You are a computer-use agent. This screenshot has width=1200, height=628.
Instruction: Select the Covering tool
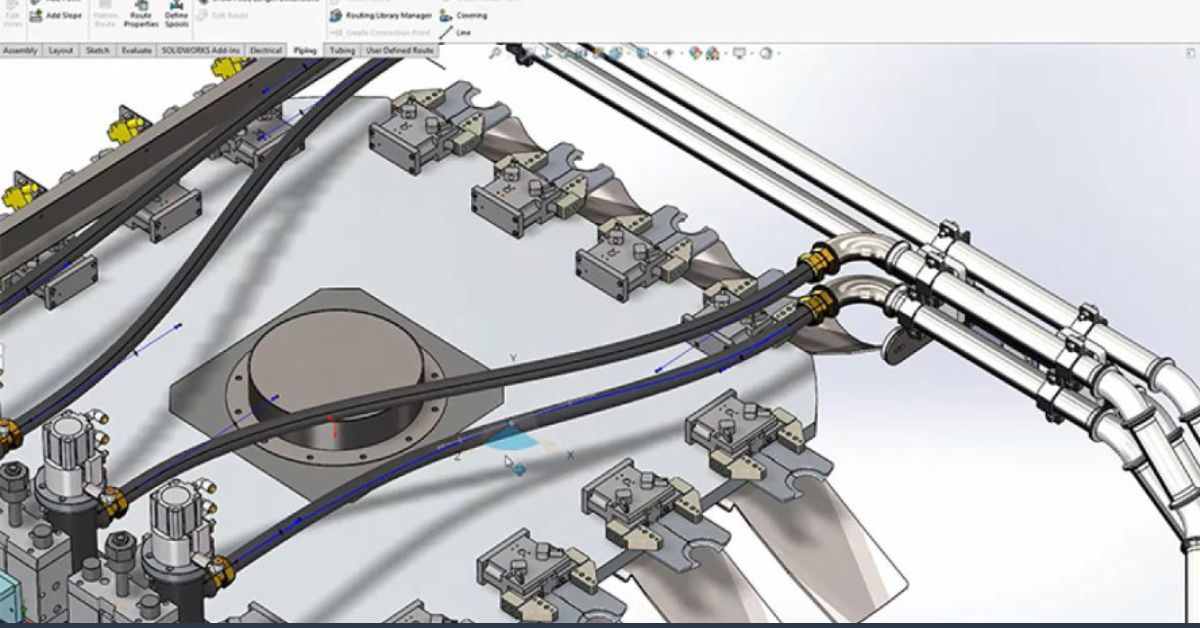[x=465, y=16]
